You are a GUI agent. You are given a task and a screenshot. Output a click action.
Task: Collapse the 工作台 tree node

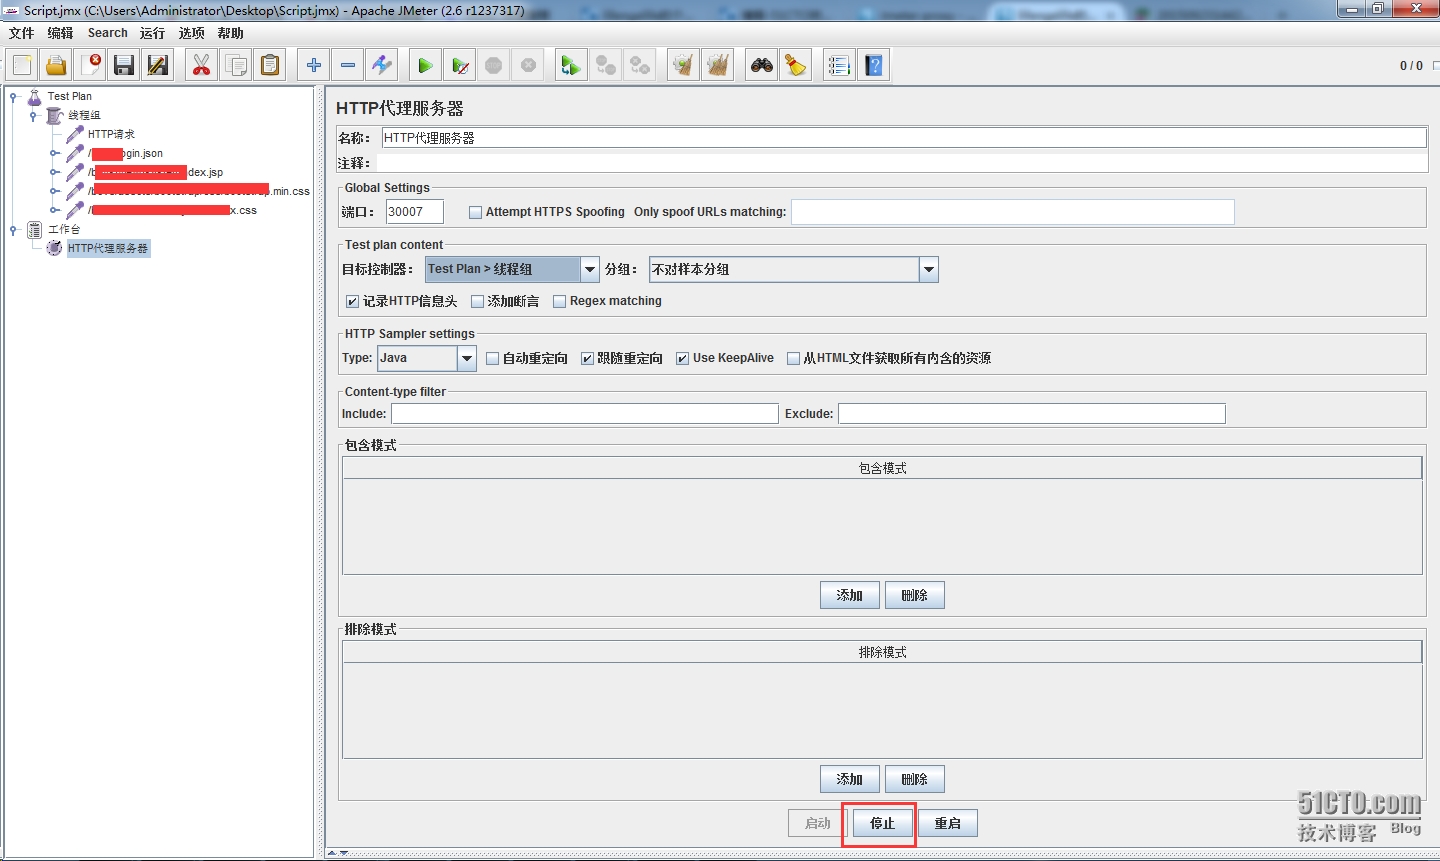[x=13, y=230]
